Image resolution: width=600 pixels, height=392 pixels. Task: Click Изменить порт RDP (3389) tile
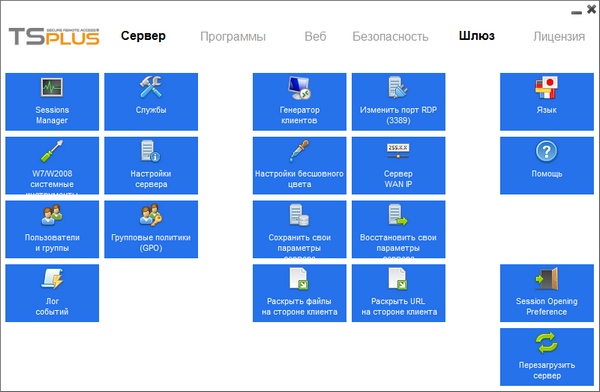(398, 102)
